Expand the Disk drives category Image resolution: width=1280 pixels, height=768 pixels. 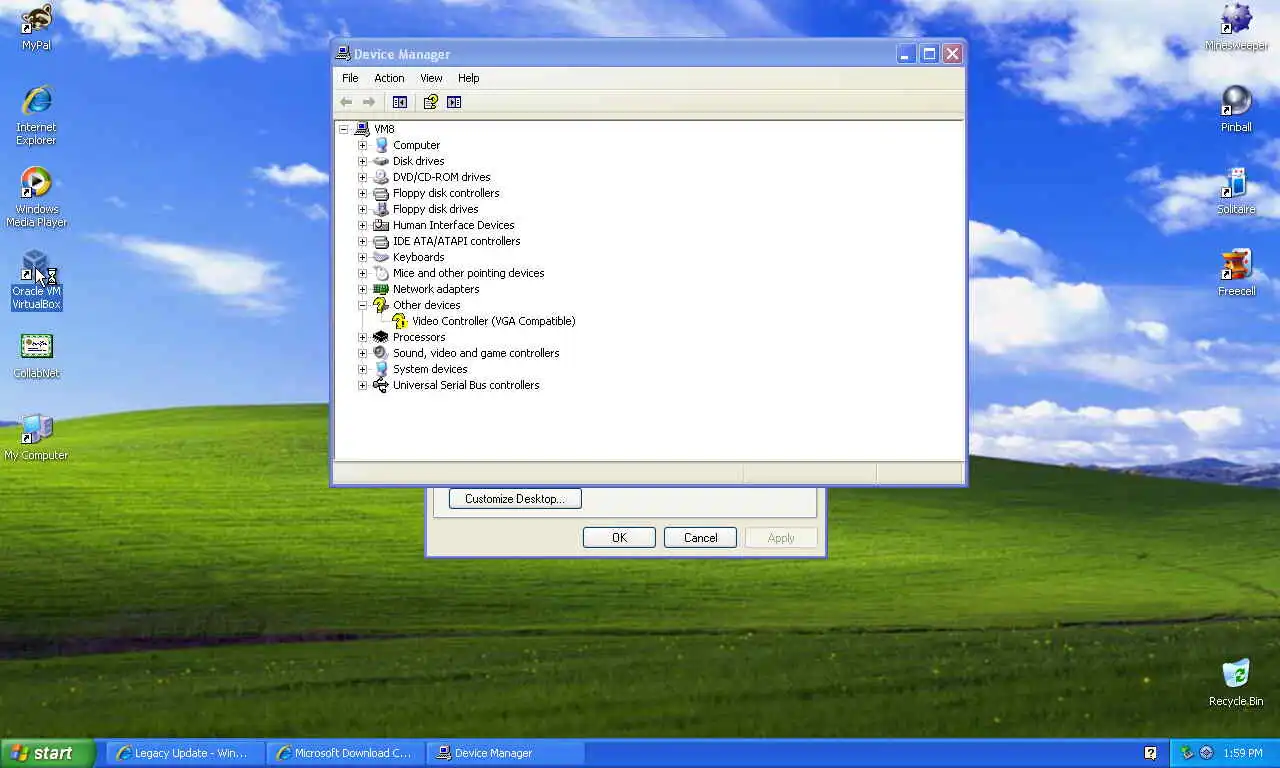pos(363,161)
